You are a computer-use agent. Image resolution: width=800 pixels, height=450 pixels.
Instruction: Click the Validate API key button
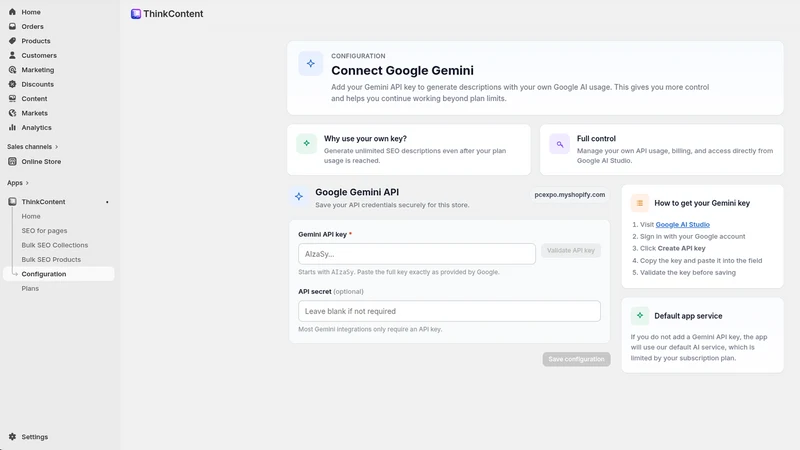pyautogui.click(x=571, y=251)
